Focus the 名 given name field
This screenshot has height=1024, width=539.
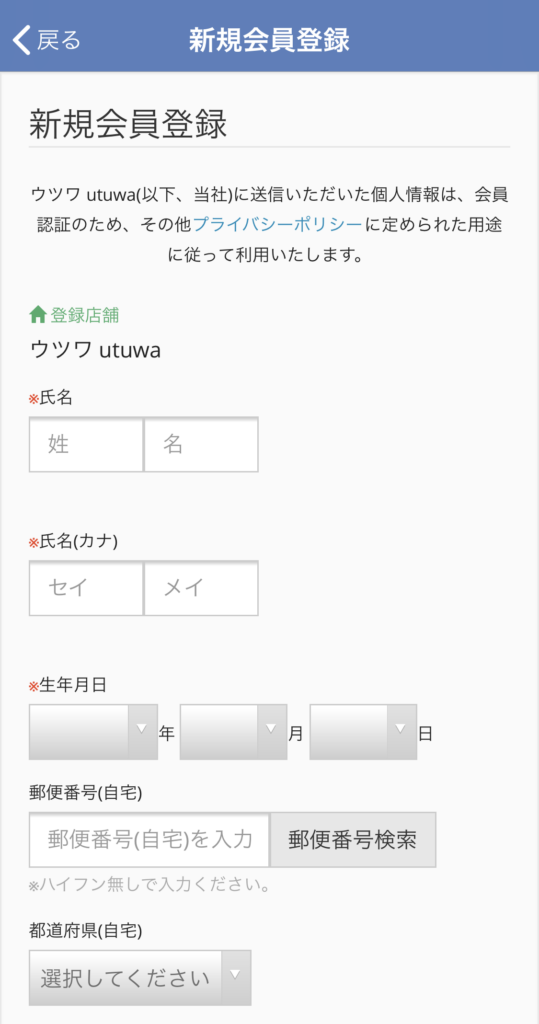[201, 444]
